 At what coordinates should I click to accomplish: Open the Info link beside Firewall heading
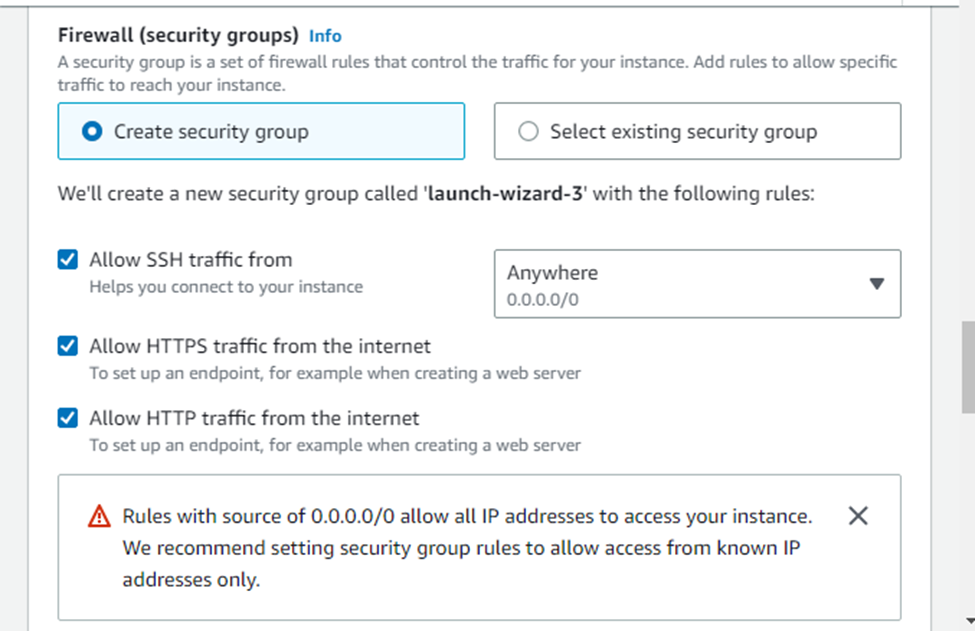(325, 36)
